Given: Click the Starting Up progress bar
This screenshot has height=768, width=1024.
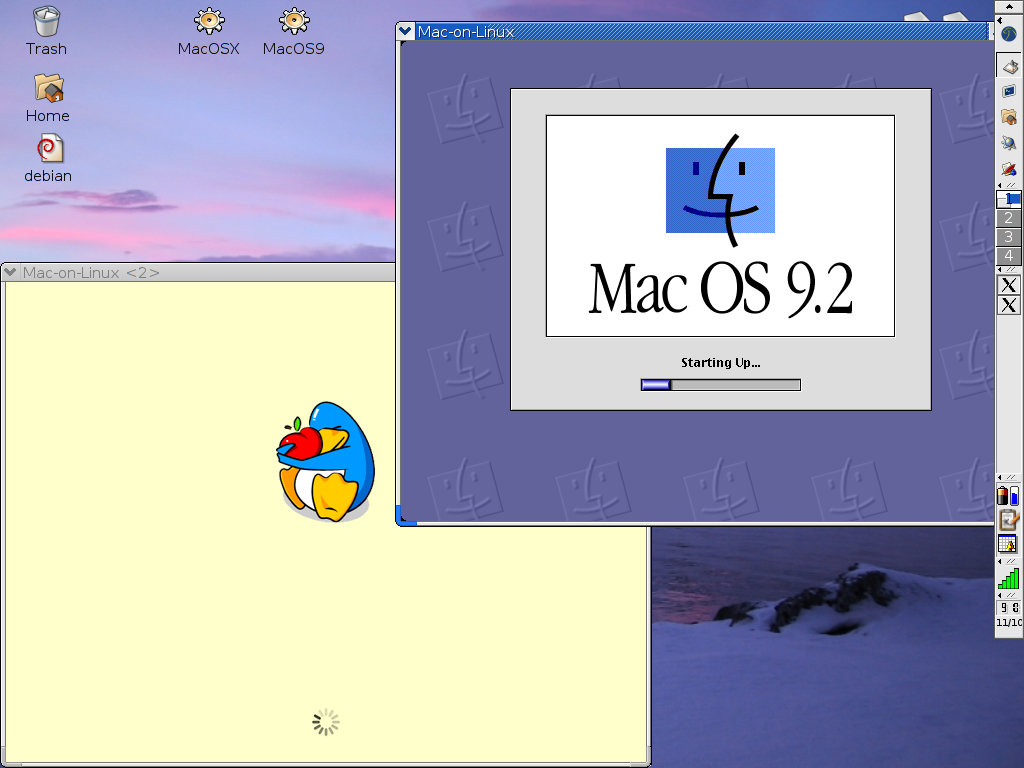Looking at the screenshot, I should pyautogui.click(x=720, y=385).
